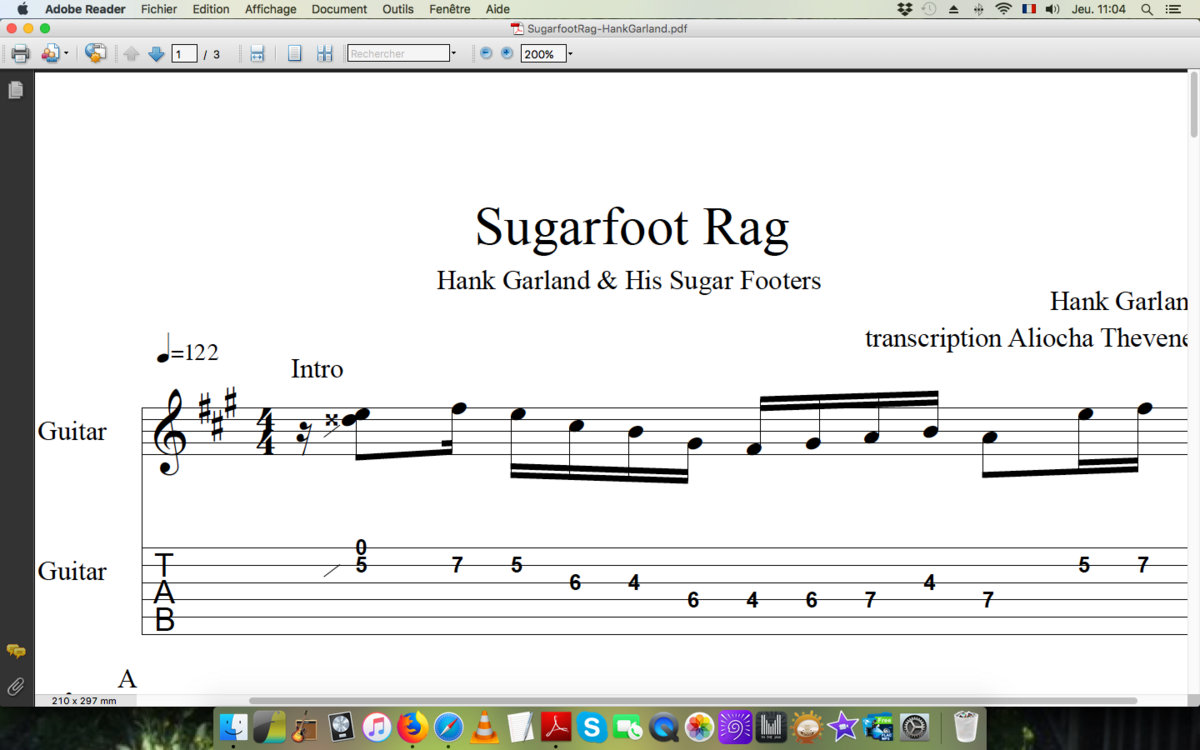1200x750 pixels.
Task: Open VLC cone icon in Dock
Action: click(485, 726)
